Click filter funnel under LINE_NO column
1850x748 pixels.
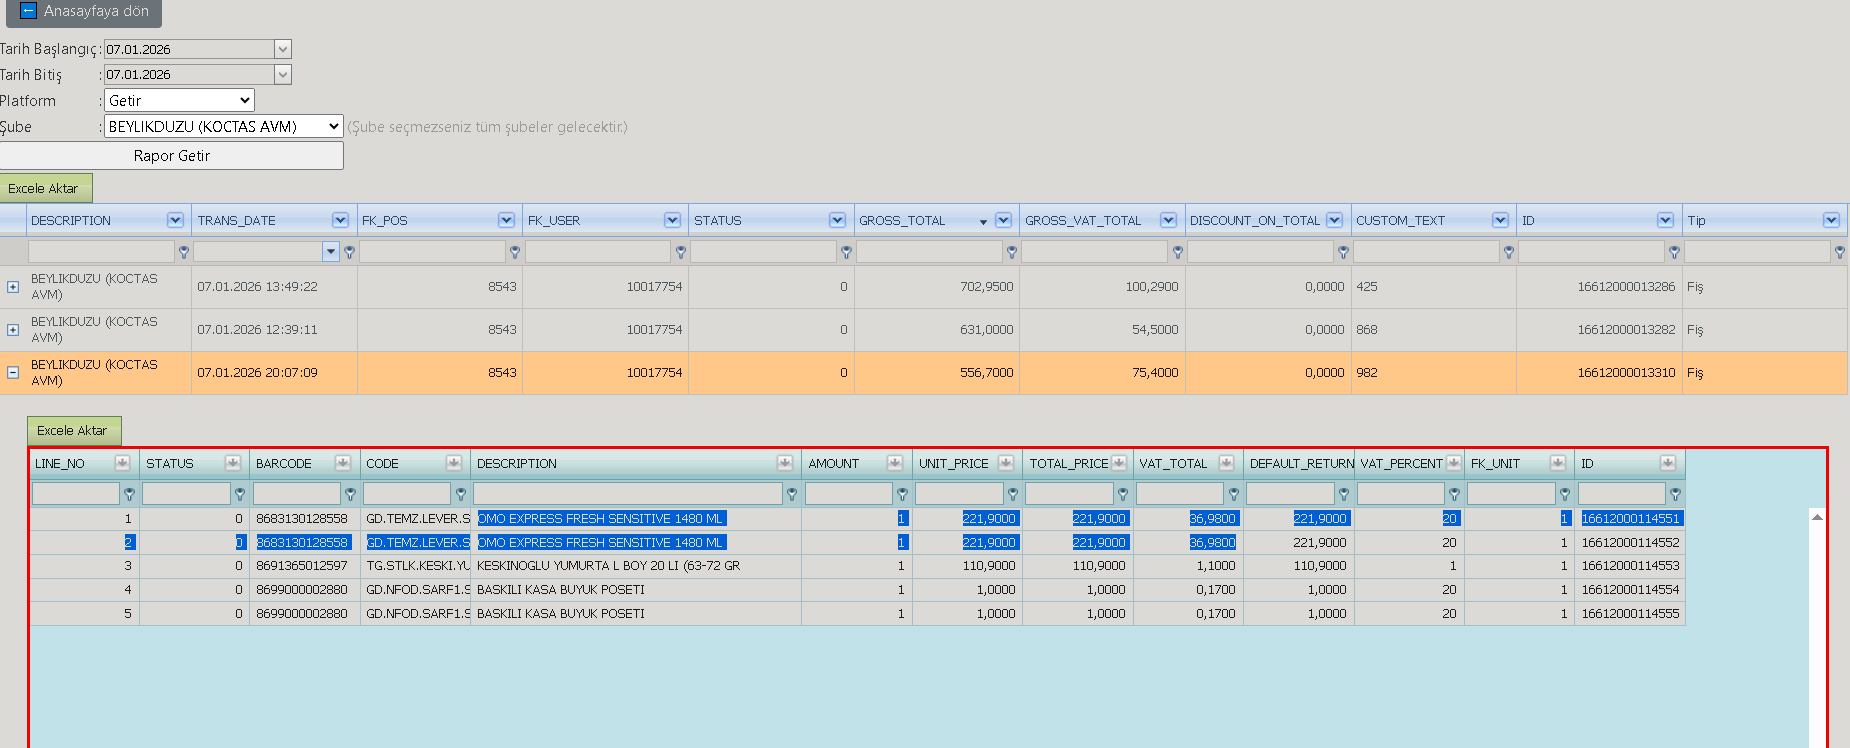tap(129, 494)
